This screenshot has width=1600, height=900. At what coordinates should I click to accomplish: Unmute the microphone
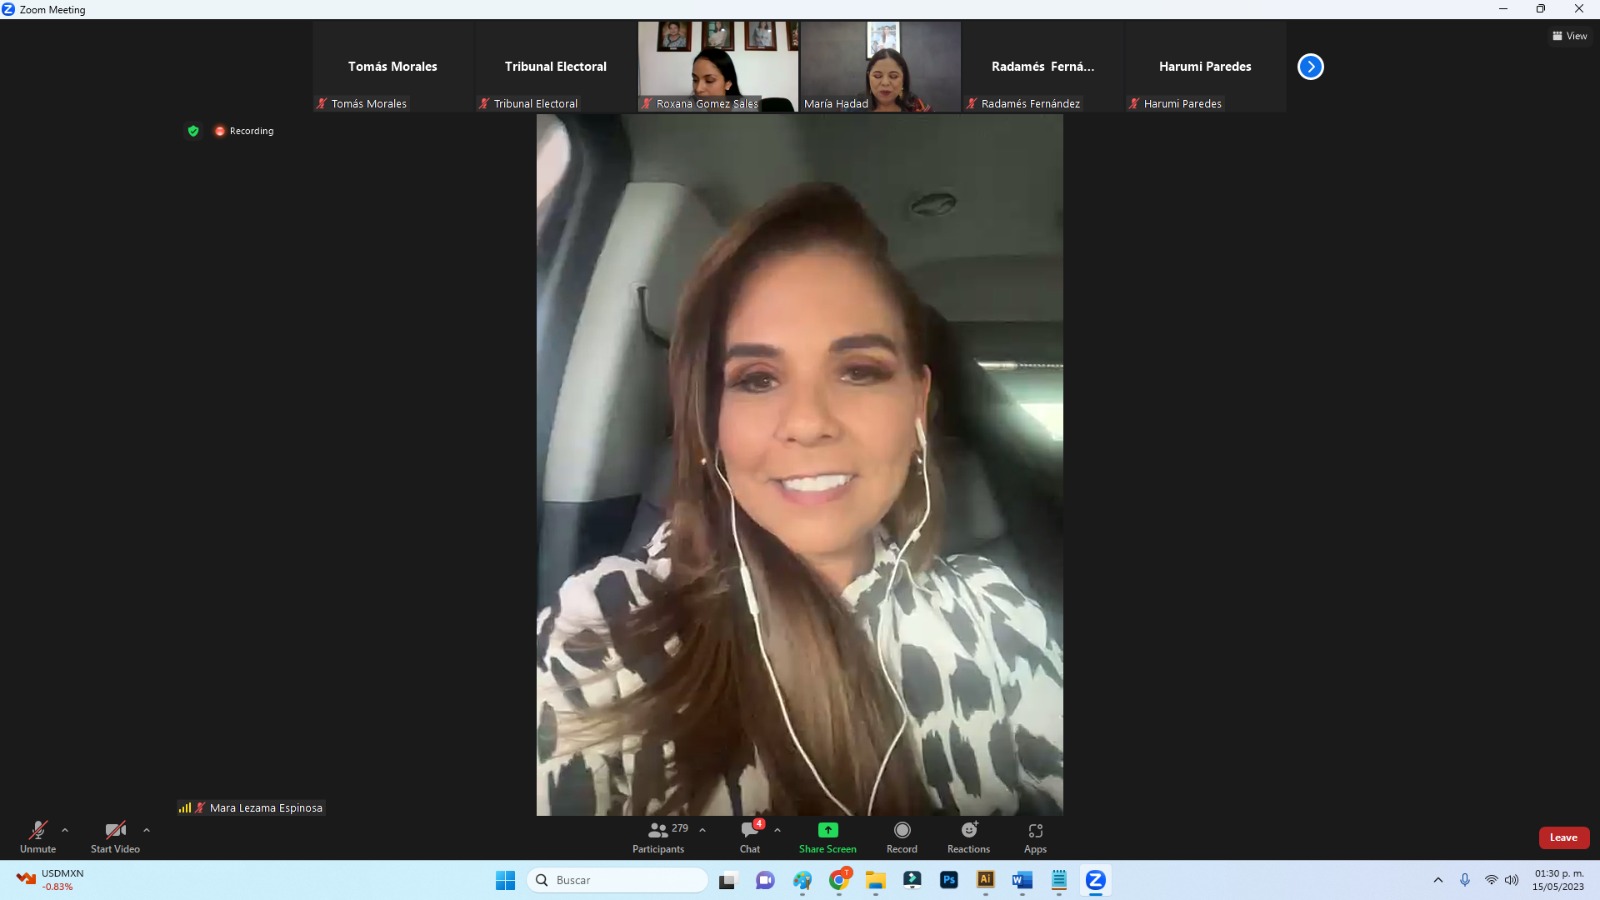pyautogui.click(x=38, y=837)
